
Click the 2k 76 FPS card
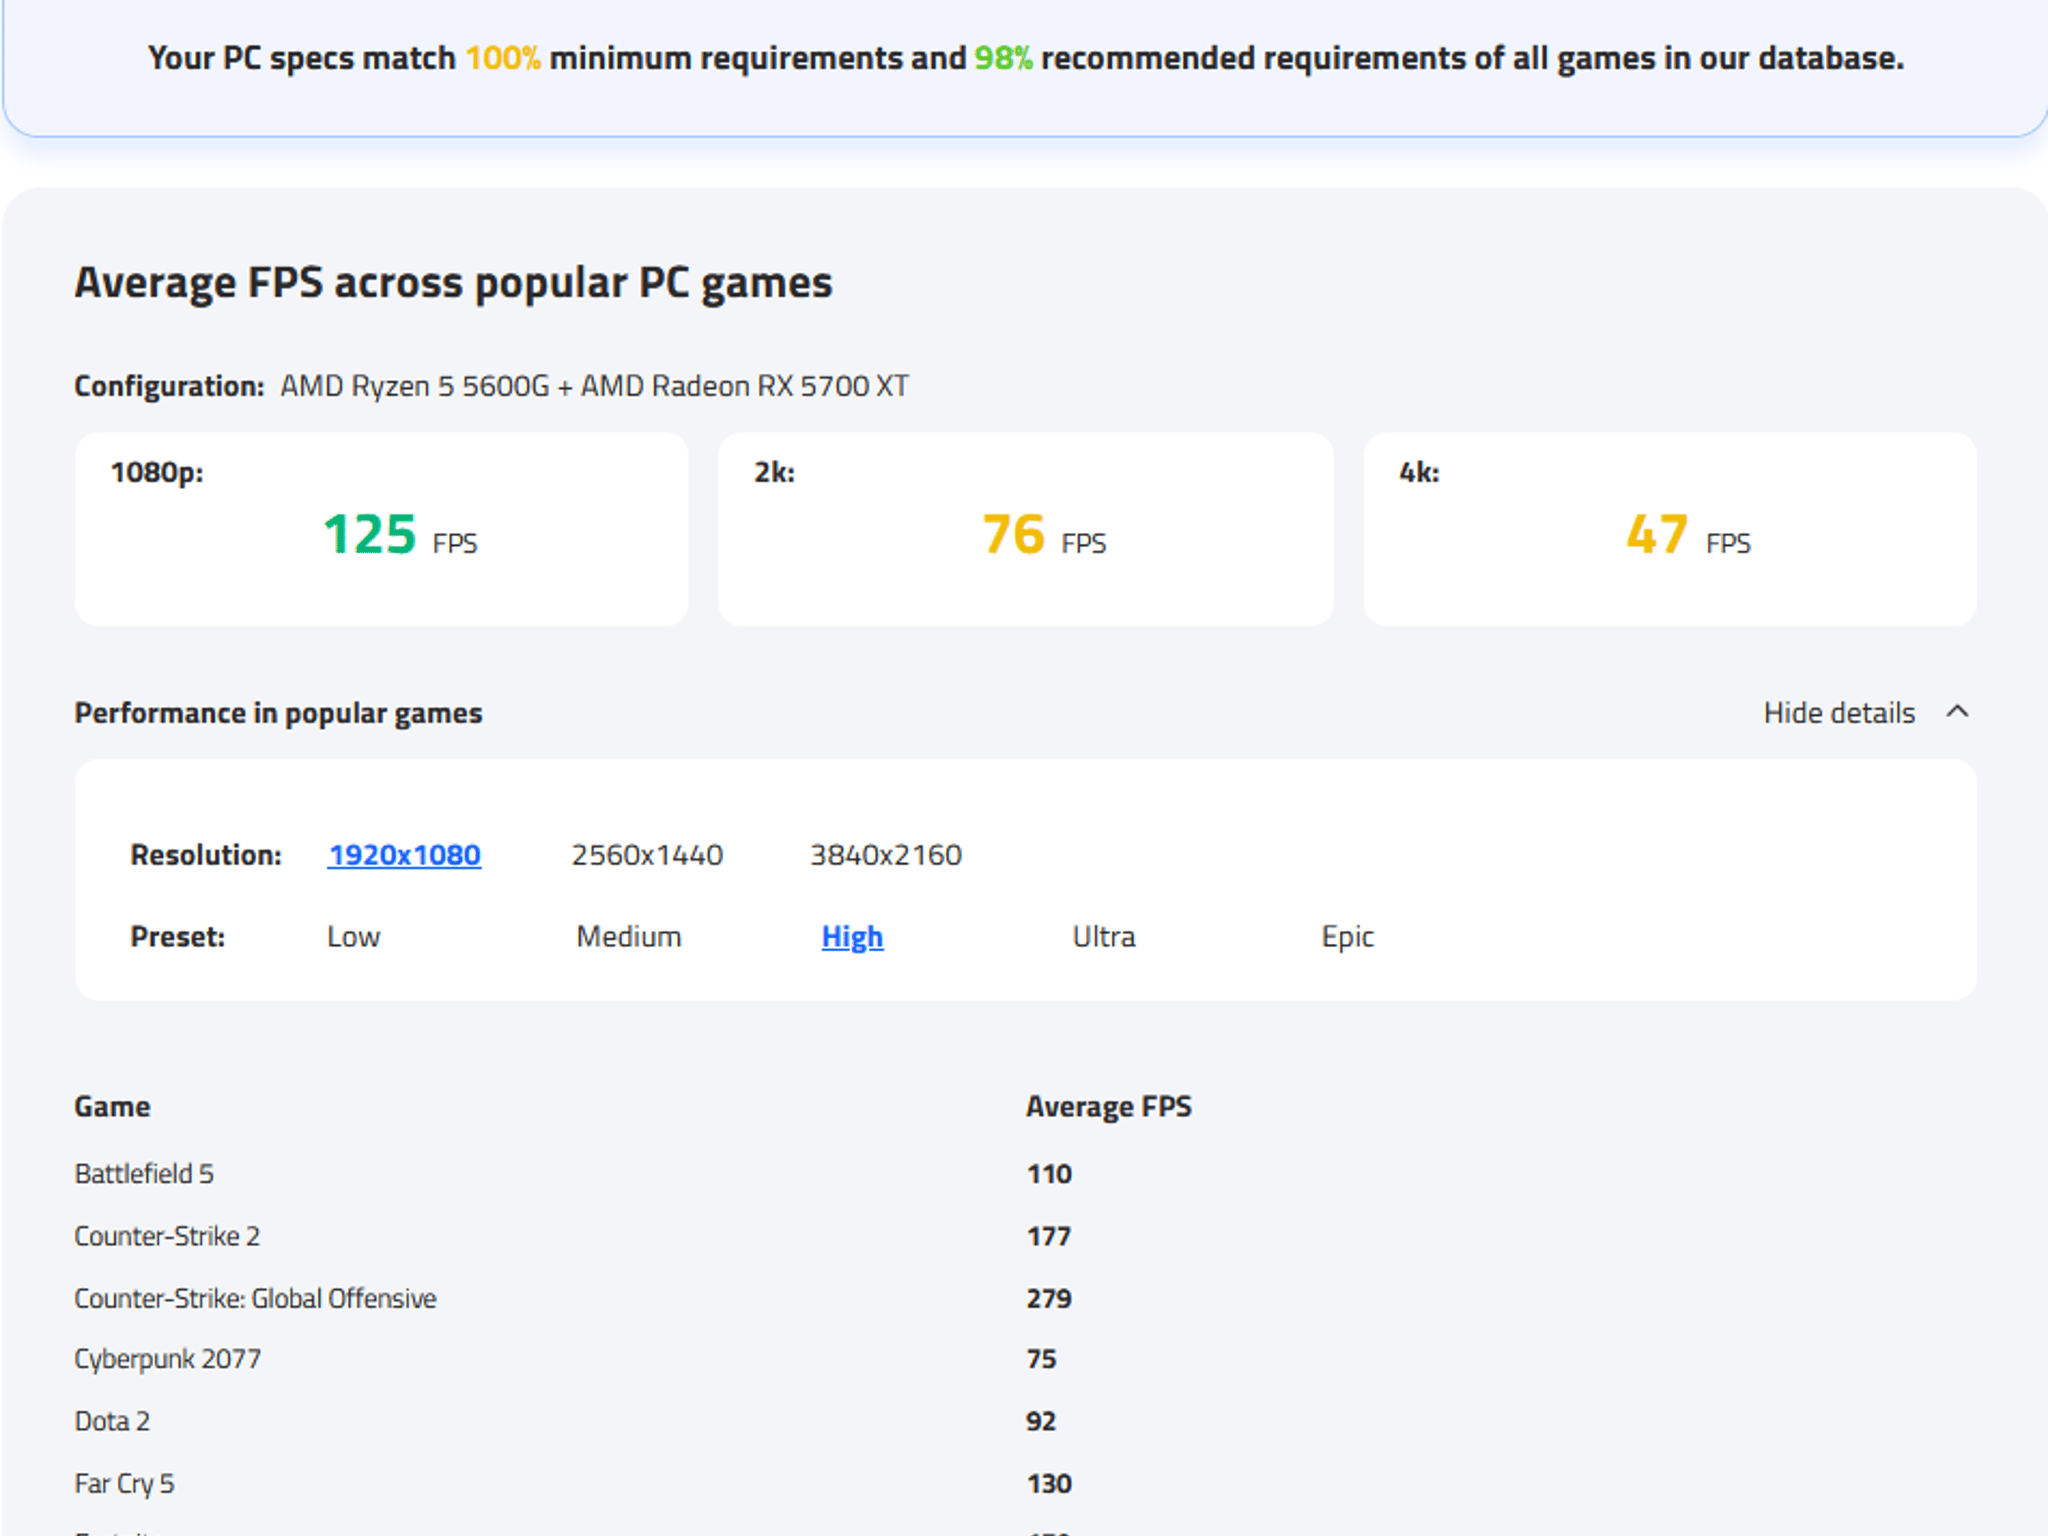1025,529
